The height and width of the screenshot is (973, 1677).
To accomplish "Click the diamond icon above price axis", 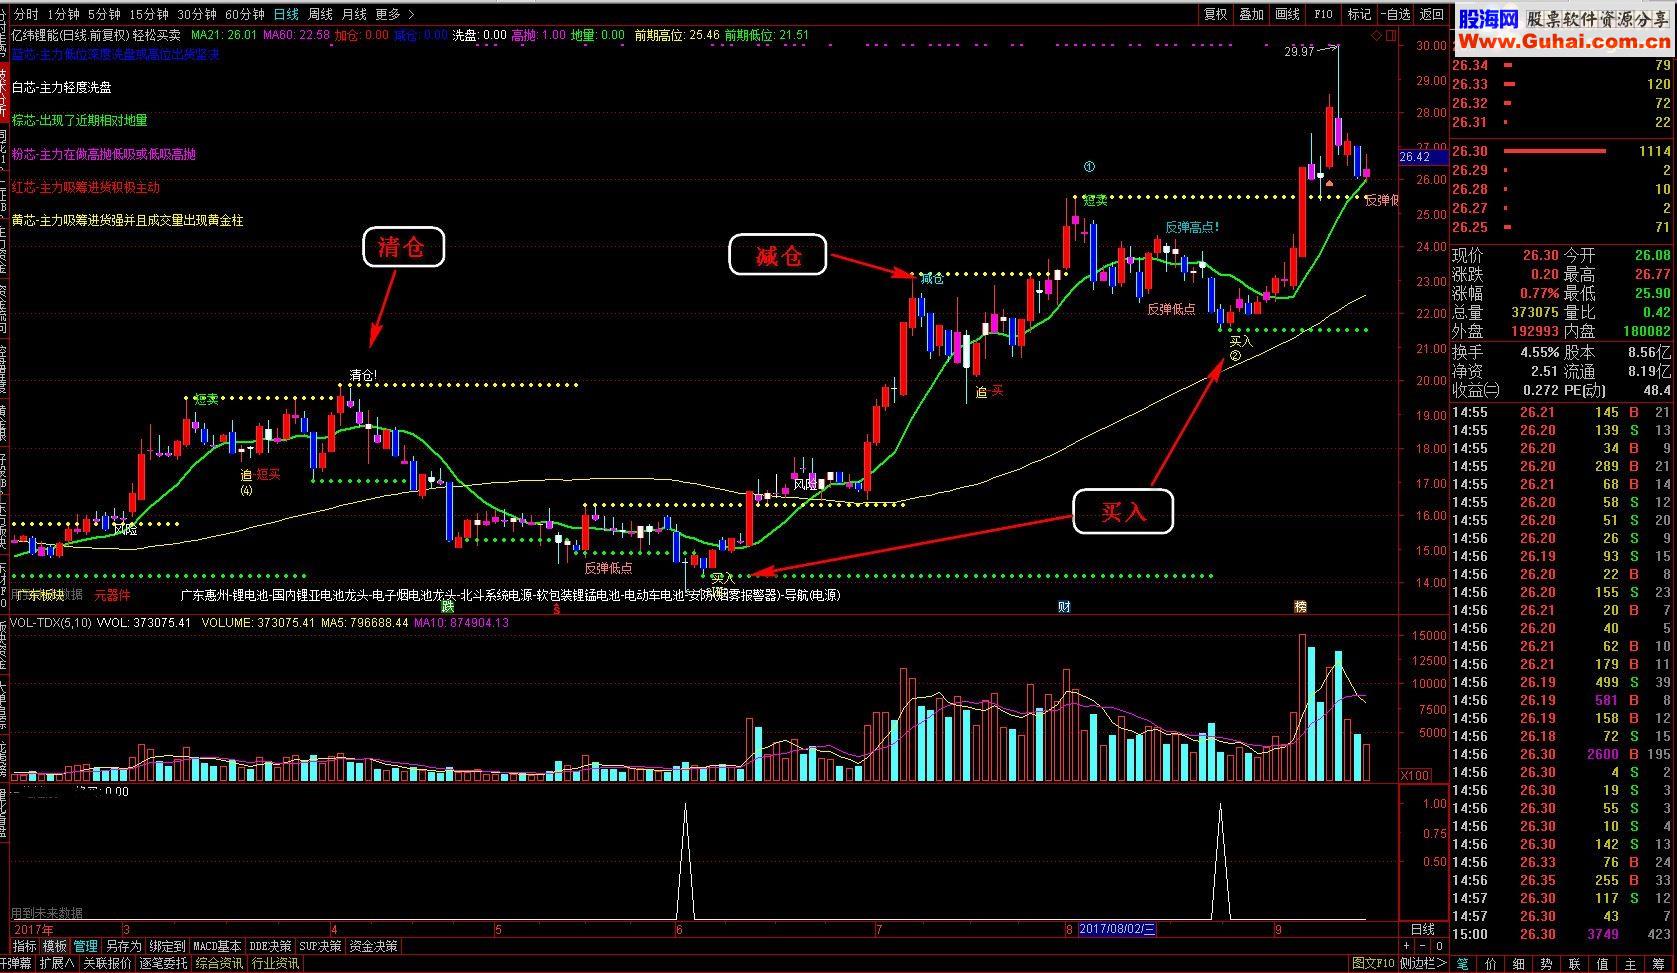I will (x=1376, y=35).
